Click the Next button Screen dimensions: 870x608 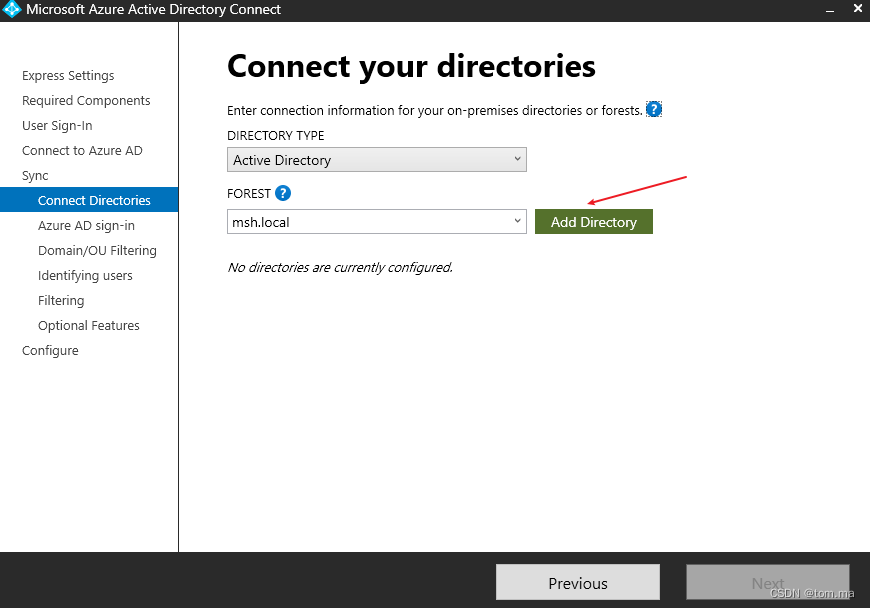768,582
